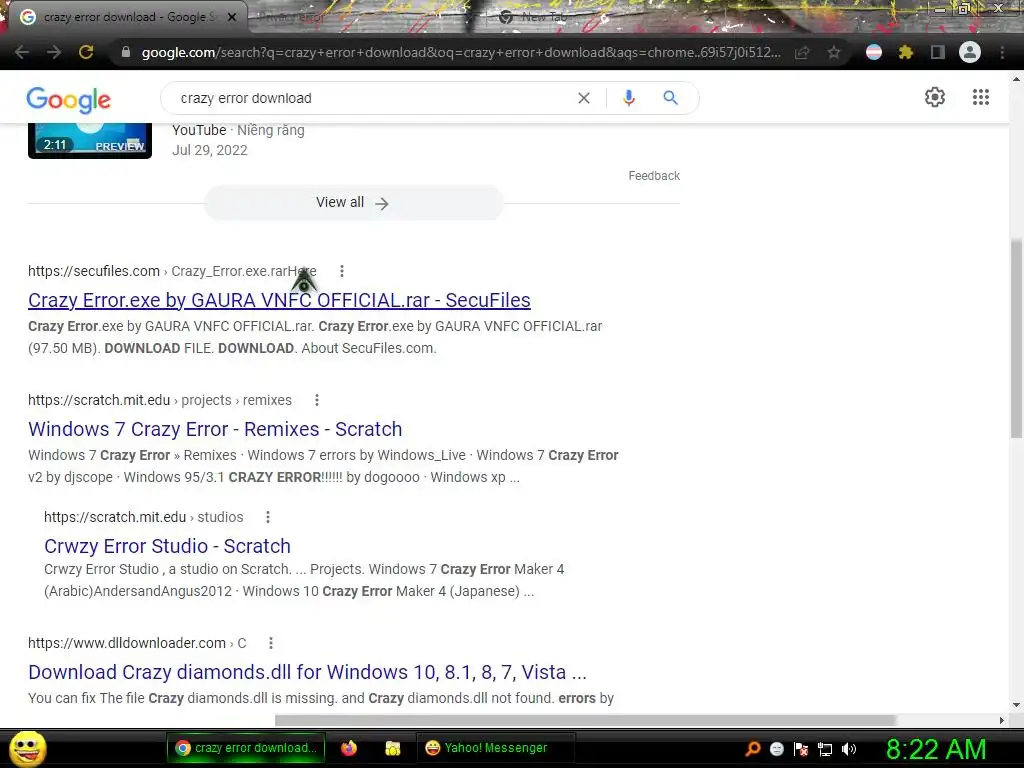Open the flag with red X tray icon

tap(801, 749)
